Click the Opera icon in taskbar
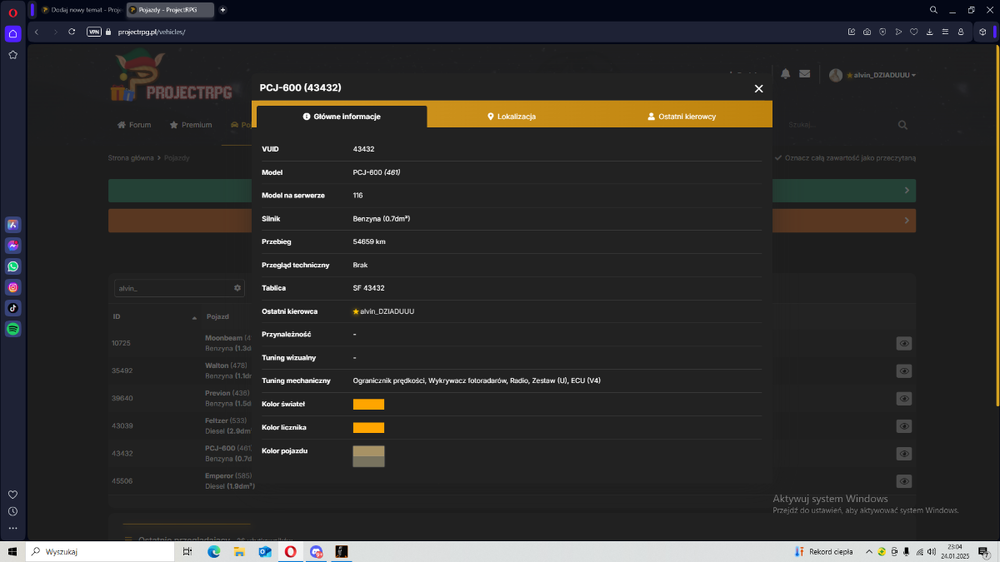This screenshot has width=1000, height=562. (290, 552)
